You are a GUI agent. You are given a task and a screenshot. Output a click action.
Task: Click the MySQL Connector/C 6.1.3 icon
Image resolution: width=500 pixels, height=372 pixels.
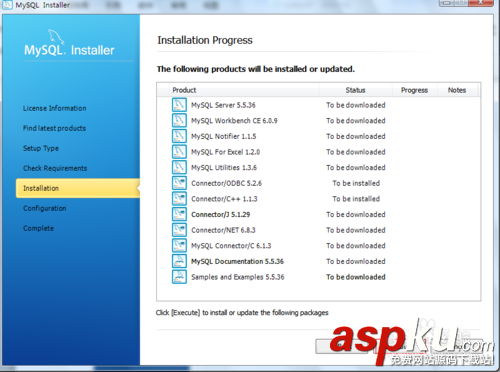[179, 246]
